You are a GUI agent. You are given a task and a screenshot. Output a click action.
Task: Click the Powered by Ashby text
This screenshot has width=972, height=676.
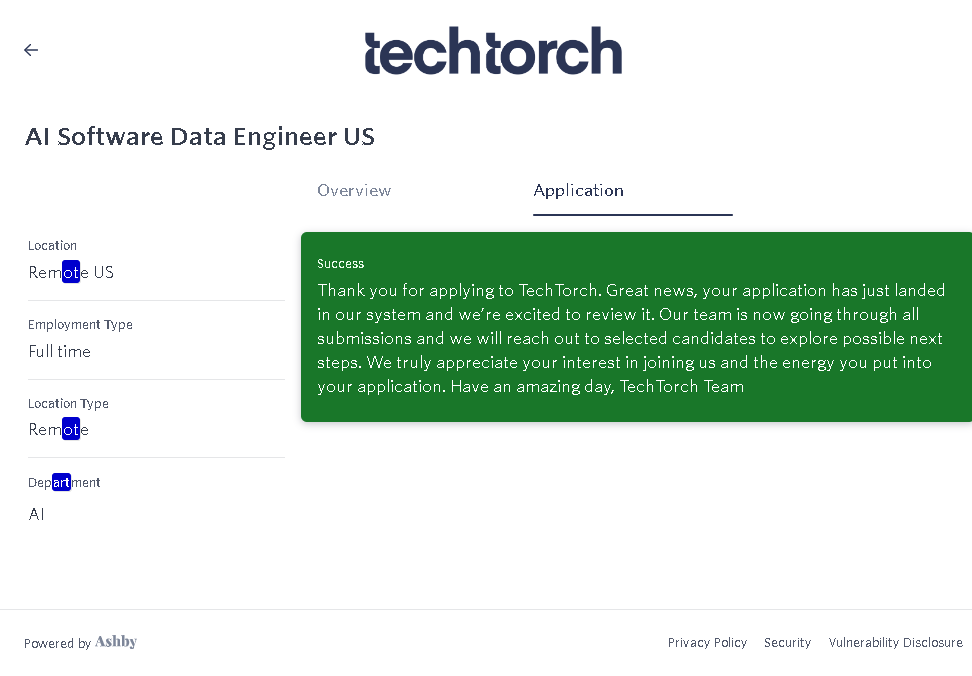pos(58,643)
